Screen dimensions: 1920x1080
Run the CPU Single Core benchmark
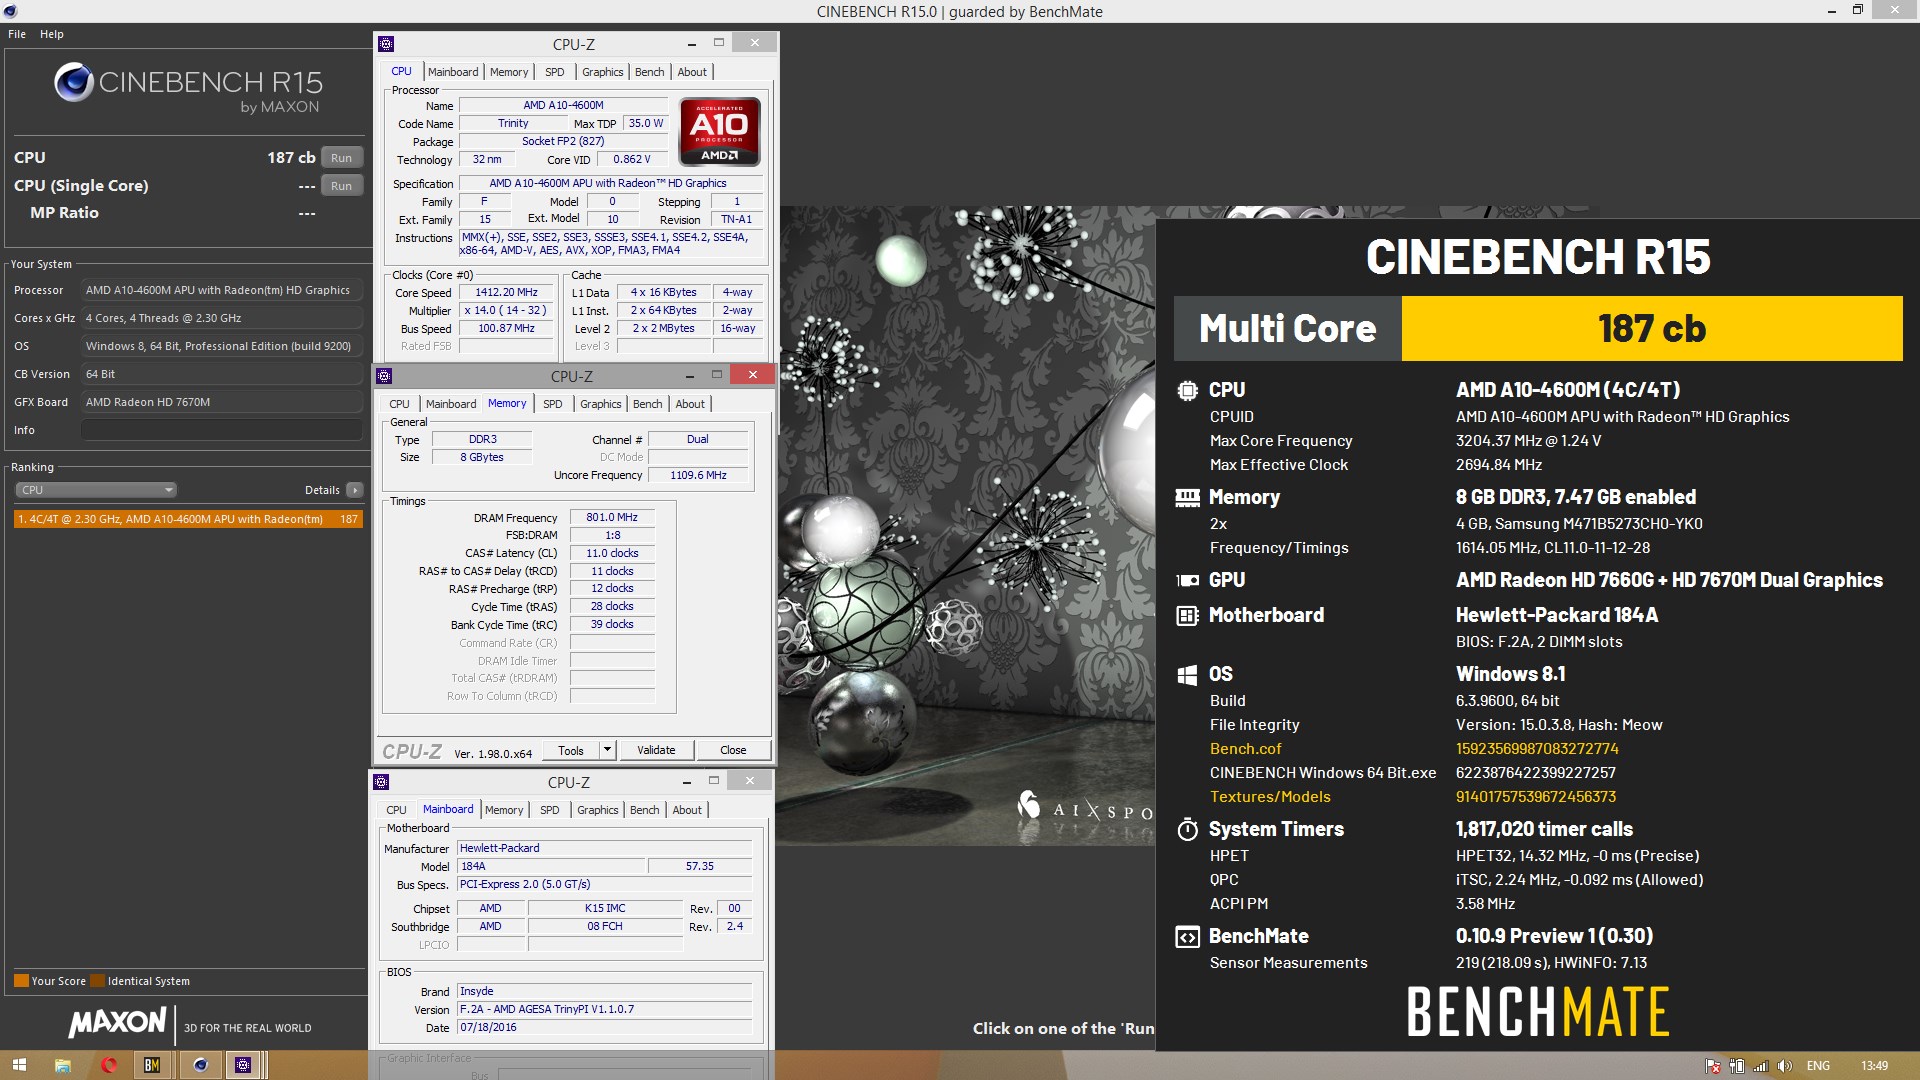tap(342, 186)
